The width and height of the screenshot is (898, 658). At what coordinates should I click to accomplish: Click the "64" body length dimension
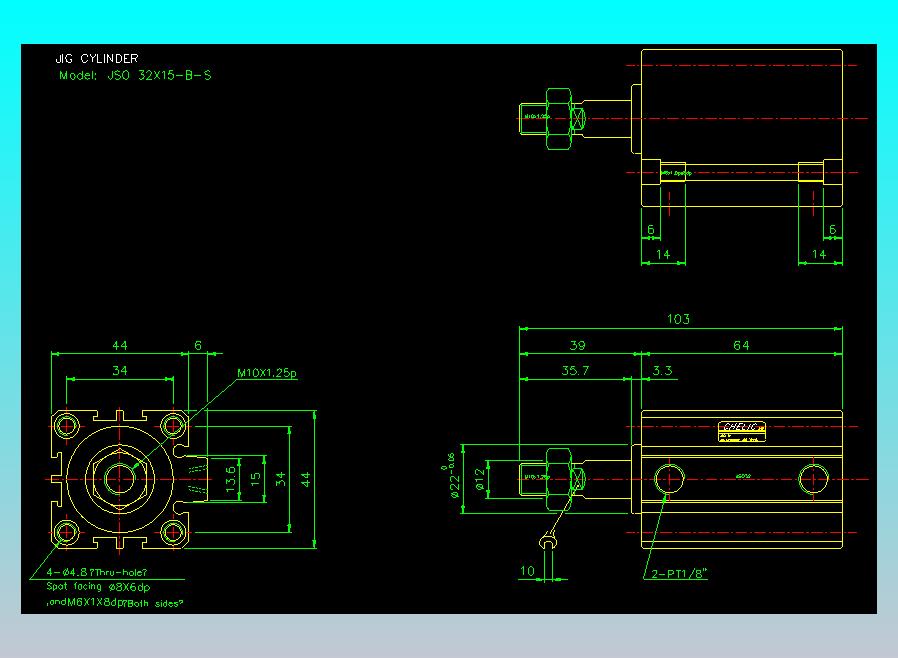pos(741,345)
